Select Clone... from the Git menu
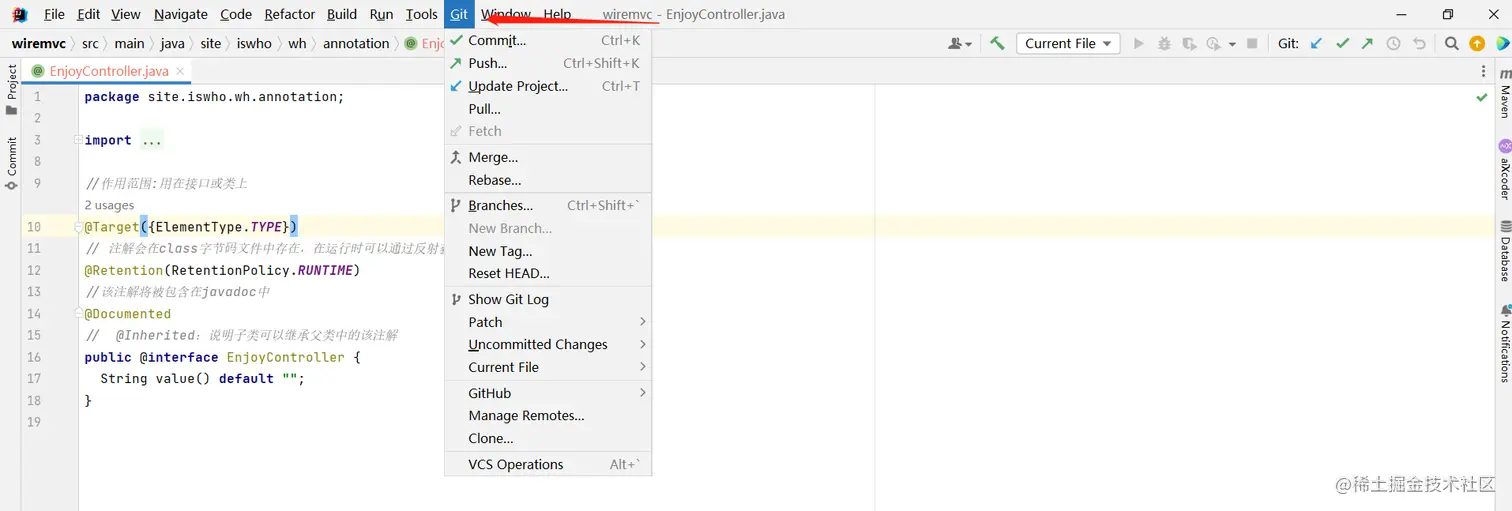1512x511 pixels. tap(548, 438)
